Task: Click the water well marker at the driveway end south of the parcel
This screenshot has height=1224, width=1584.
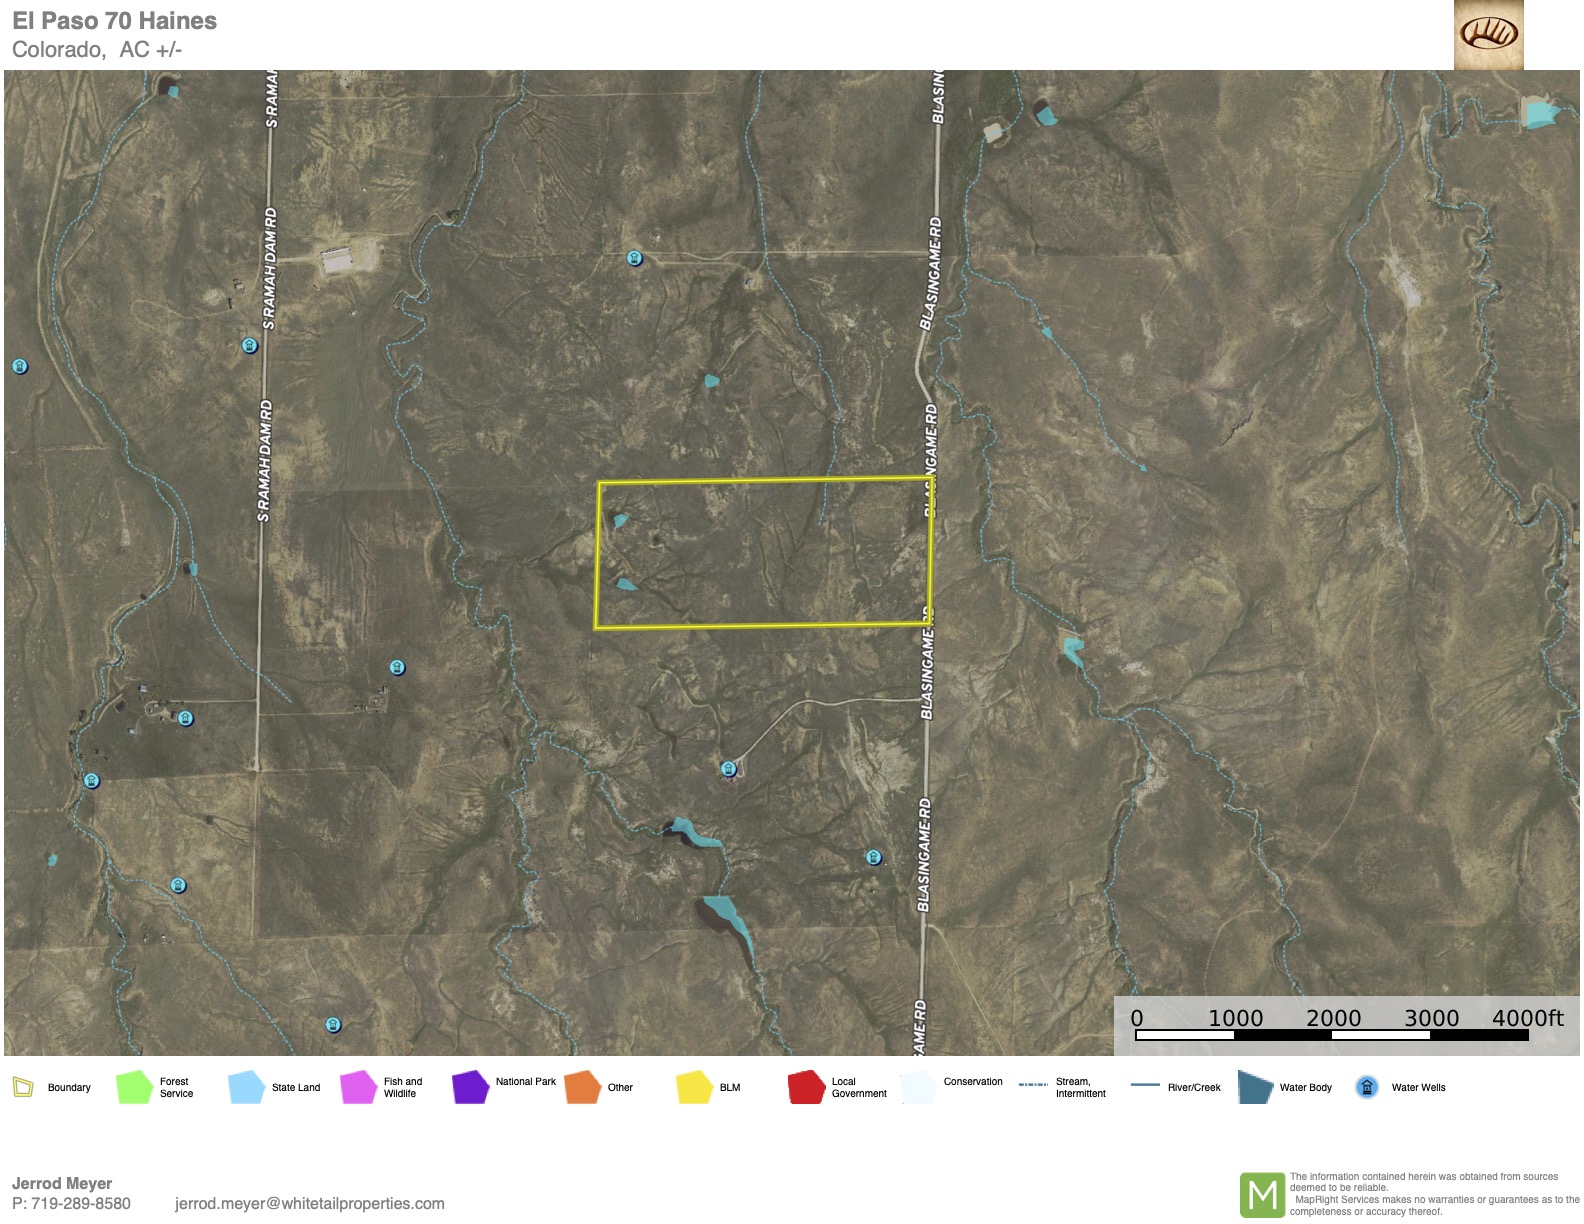Action: 729,769
